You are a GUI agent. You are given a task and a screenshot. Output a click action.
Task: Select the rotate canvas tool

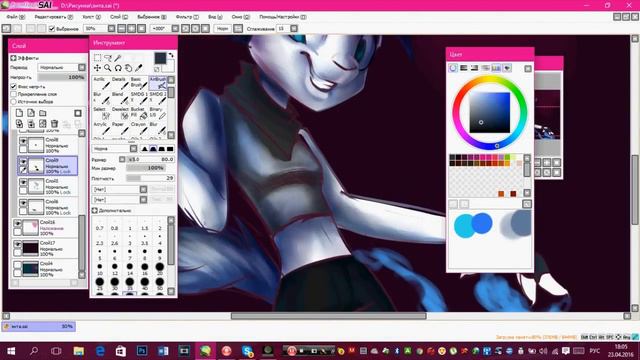(x=118, y=68)
